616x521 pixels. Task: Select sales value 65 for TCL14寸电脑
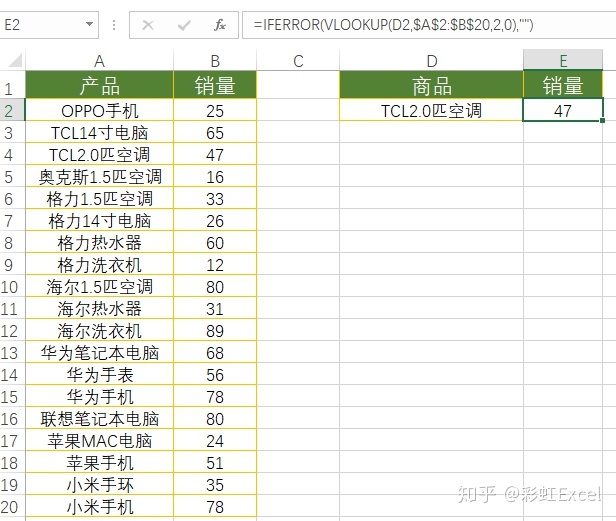[215, 132]
